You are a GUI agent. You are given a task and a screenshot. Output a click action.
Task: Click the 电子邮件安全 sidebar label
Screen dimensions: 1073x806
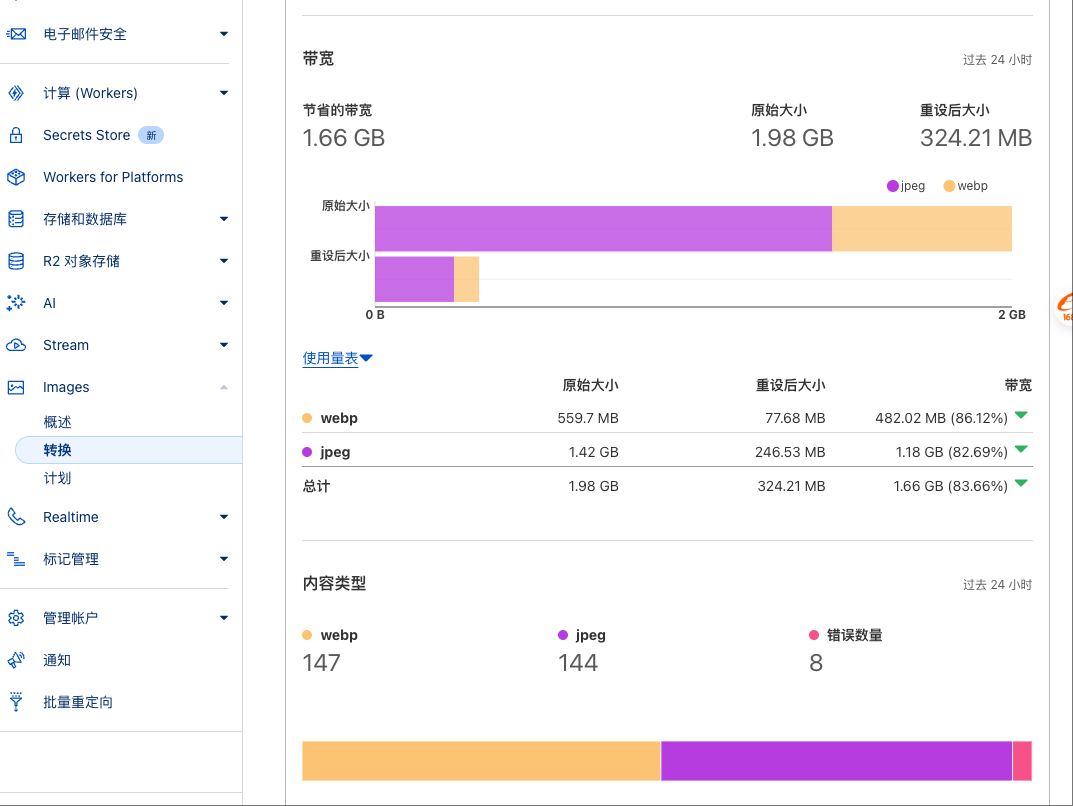(x=85, y=34)
